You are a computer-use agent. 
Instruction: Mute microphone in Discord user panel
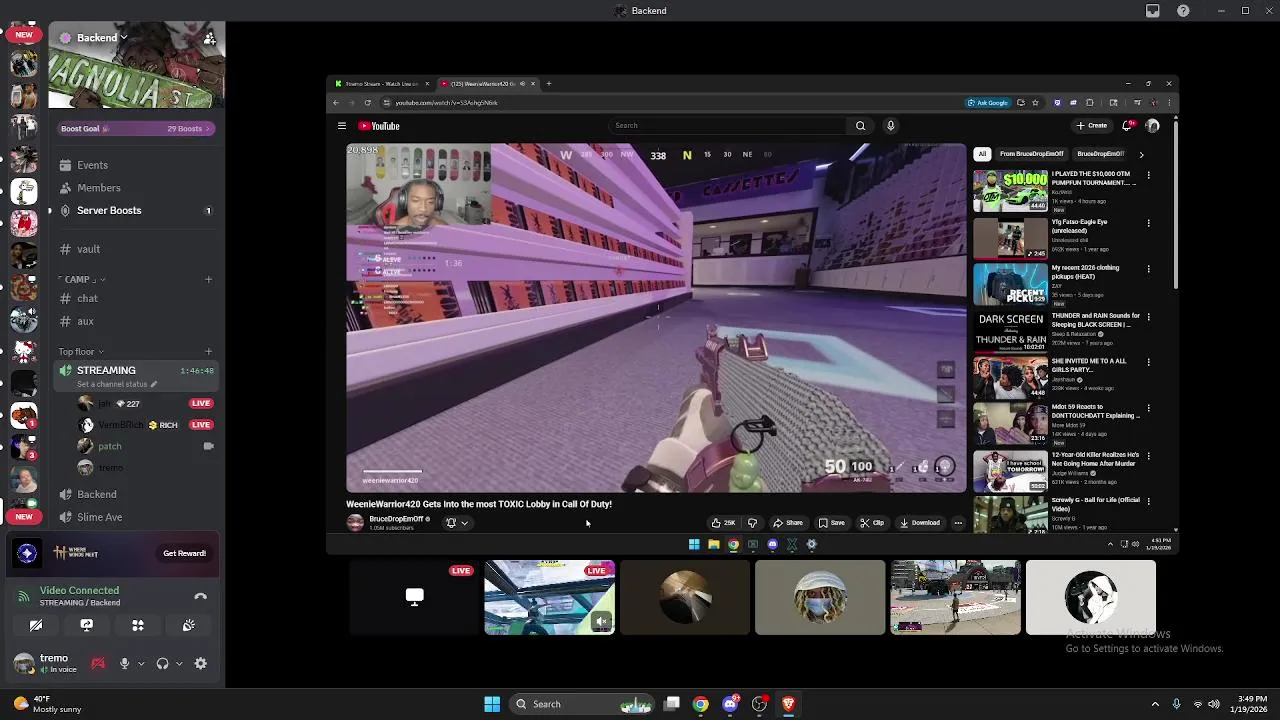click(x=124, y=663)
